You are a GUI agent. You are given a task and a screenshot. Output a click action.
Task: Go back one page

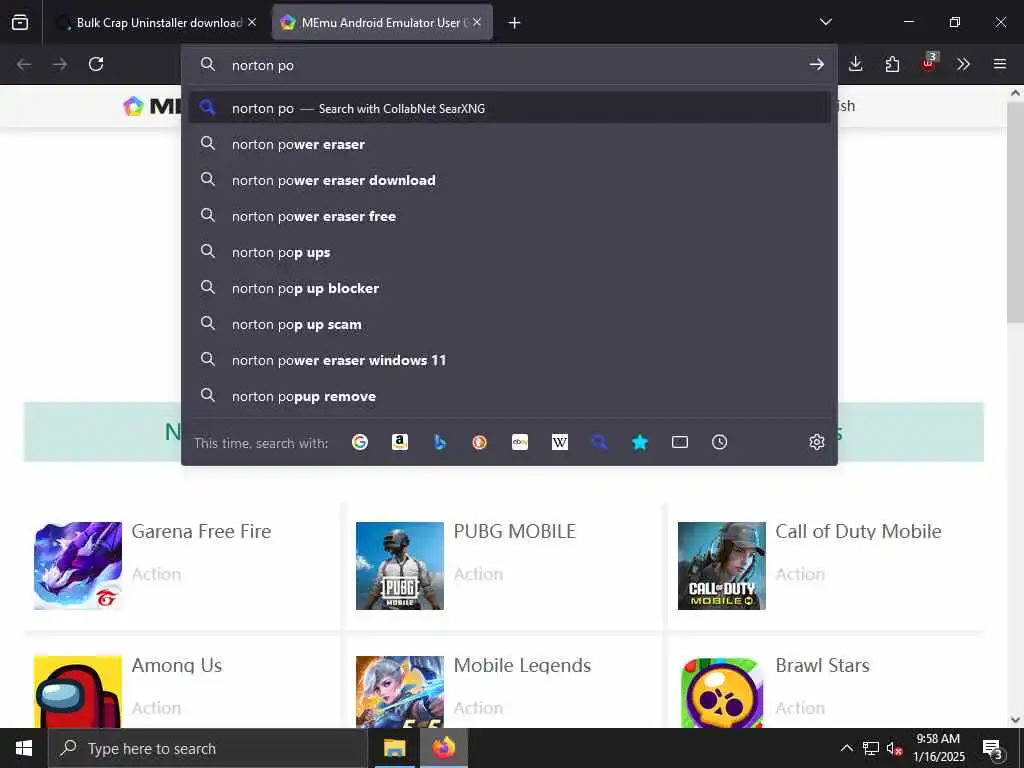tap(24, 64)
